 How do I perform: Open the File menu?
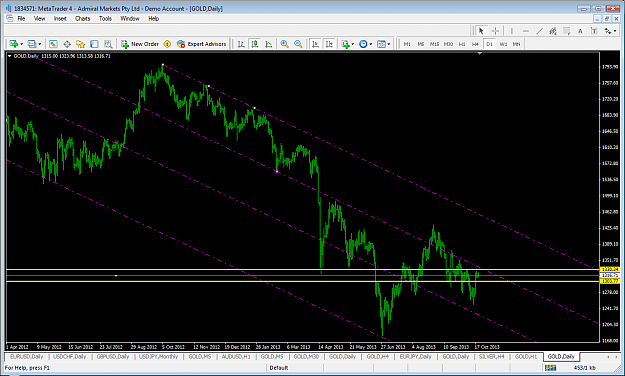21,18
